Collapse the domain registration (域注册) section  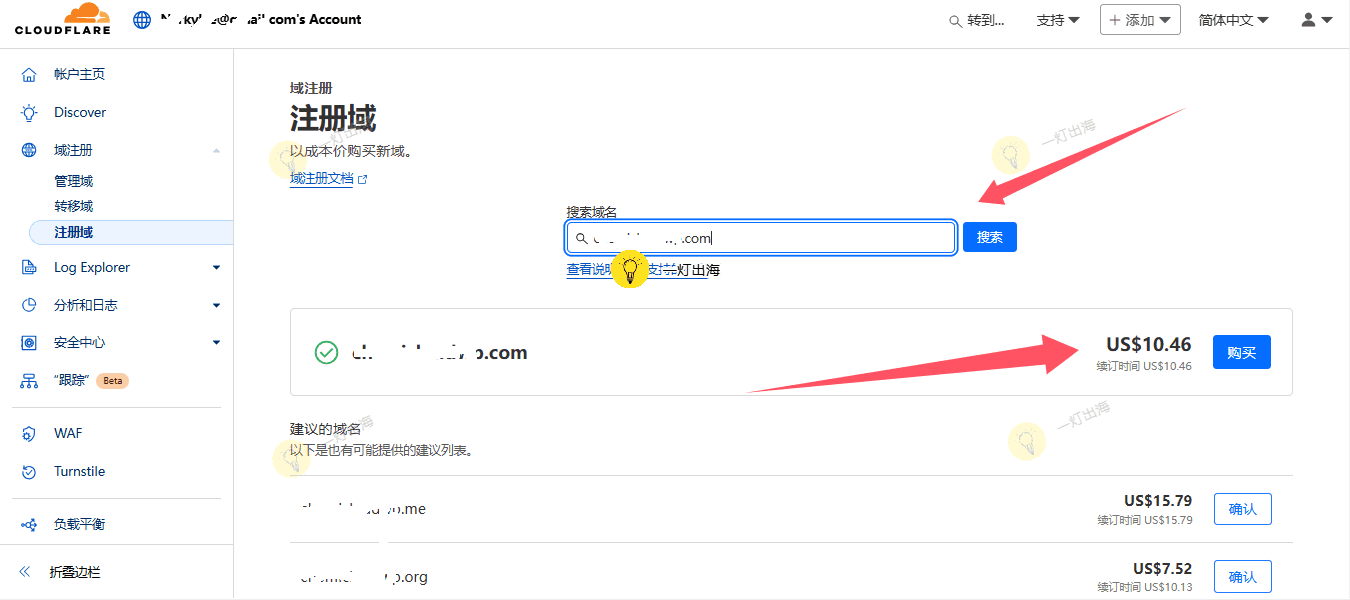point(216,151)
